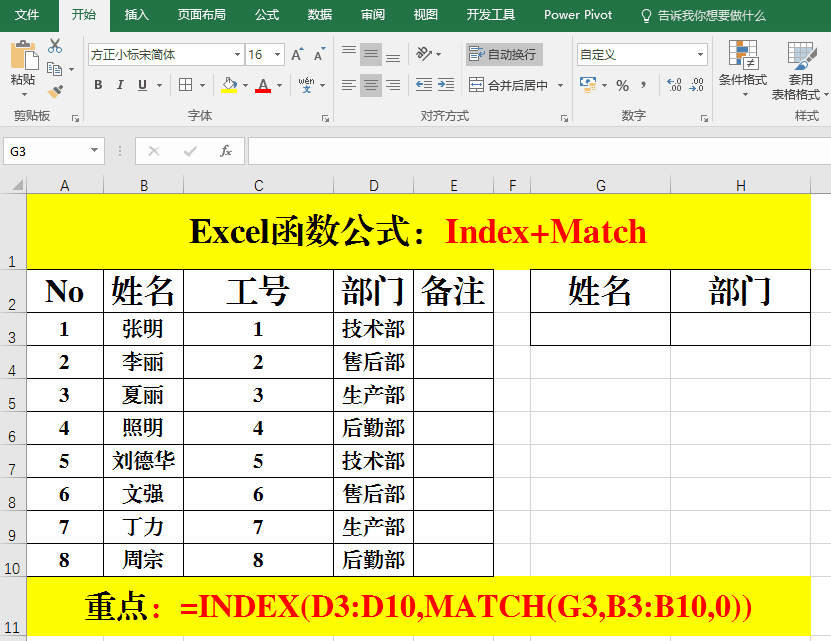Select row 5 header
Viewport: 831px width, 641px height.
click(x=12, y=395)
